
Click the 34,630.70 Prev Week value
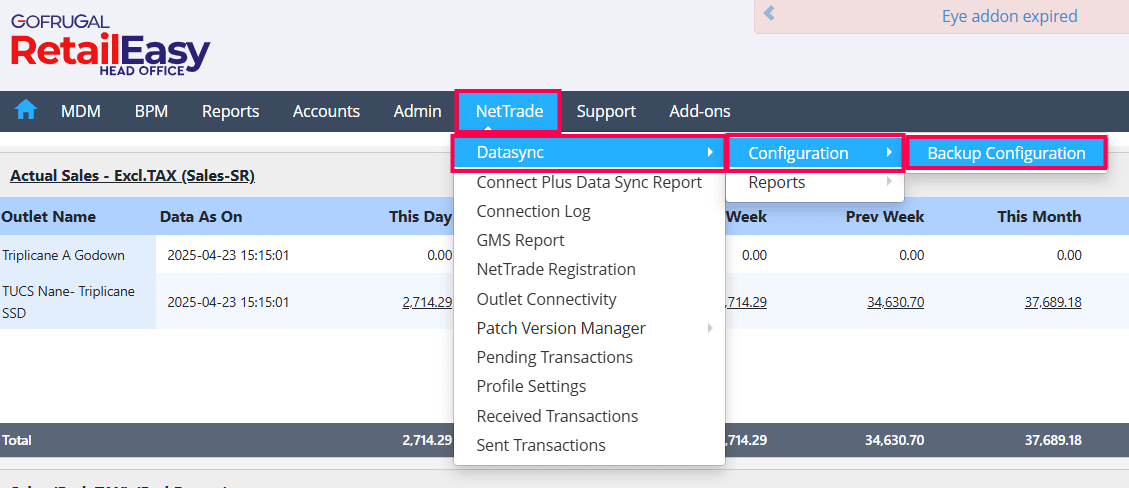[x=895, y=301]
